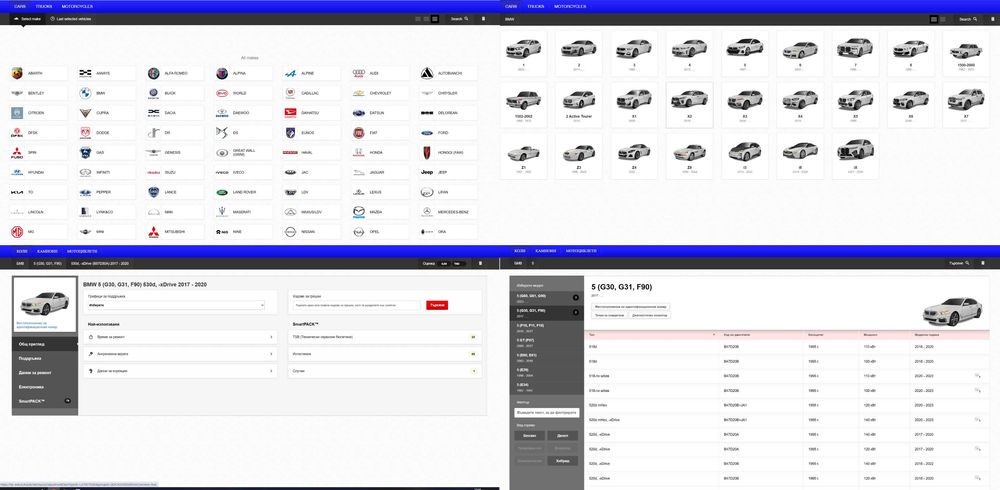Open Search in the makes window toolbar

(459, 19)
